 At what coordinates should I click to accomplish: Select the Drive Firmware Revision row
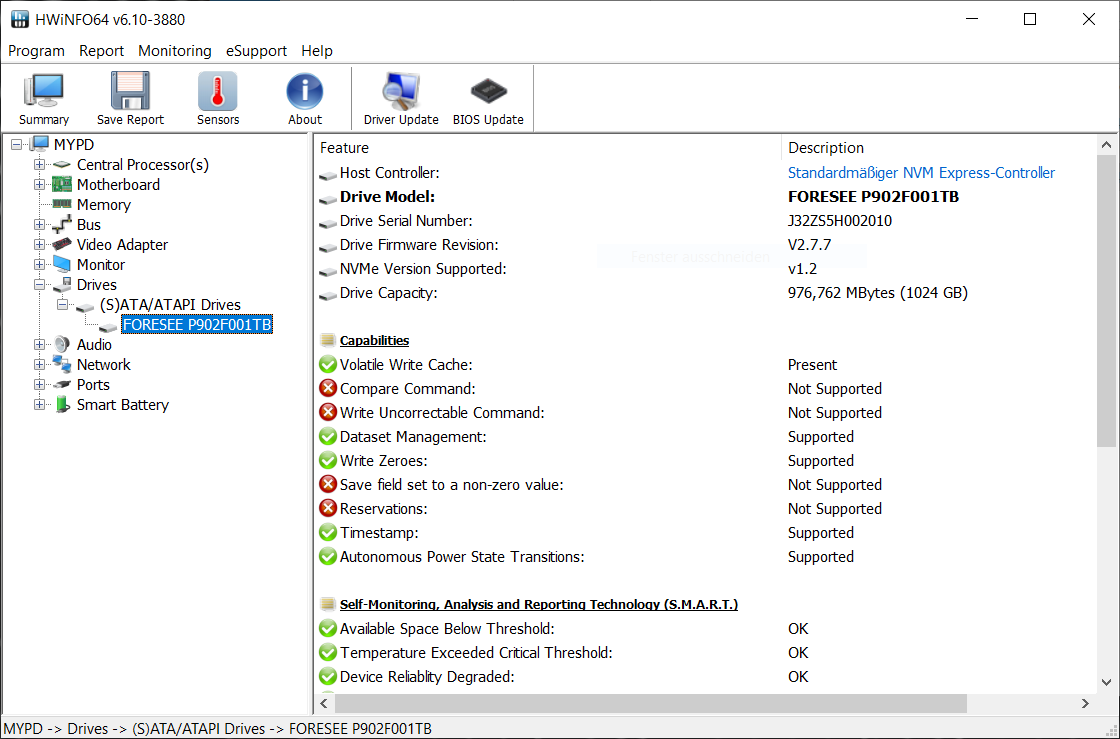[x=705, y=245]
